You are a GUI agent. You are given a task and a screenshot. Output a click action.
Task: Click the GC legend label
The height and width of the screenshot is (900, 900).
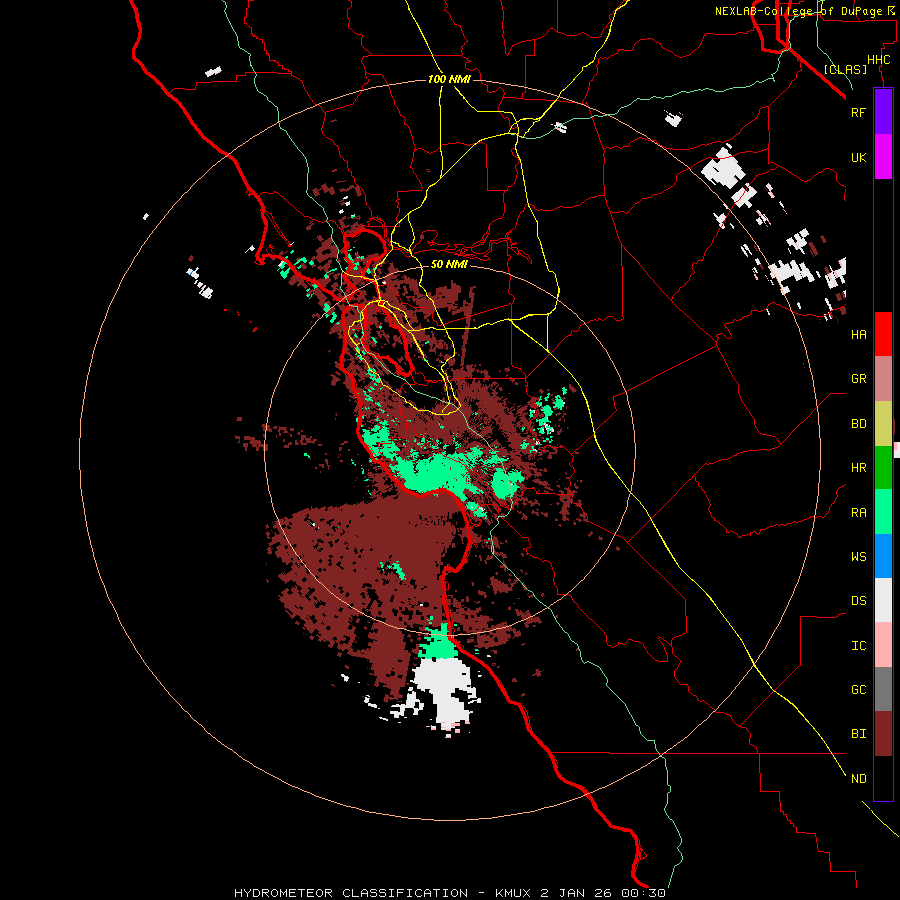coord(858,690)
